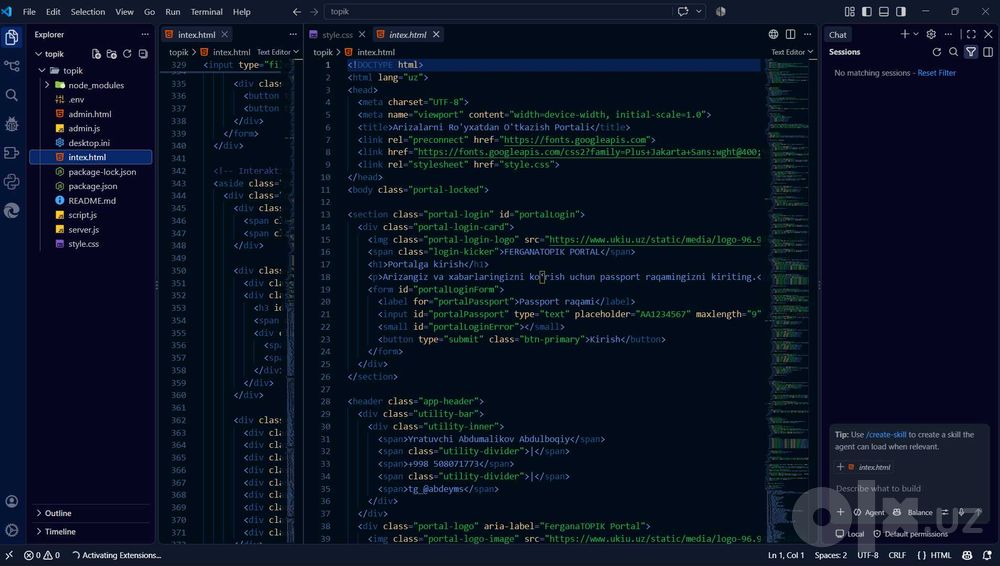The width and height of the screenshot is (1000, 566).
Task: Open more actions for right editor group
Action: pos(807,34)
